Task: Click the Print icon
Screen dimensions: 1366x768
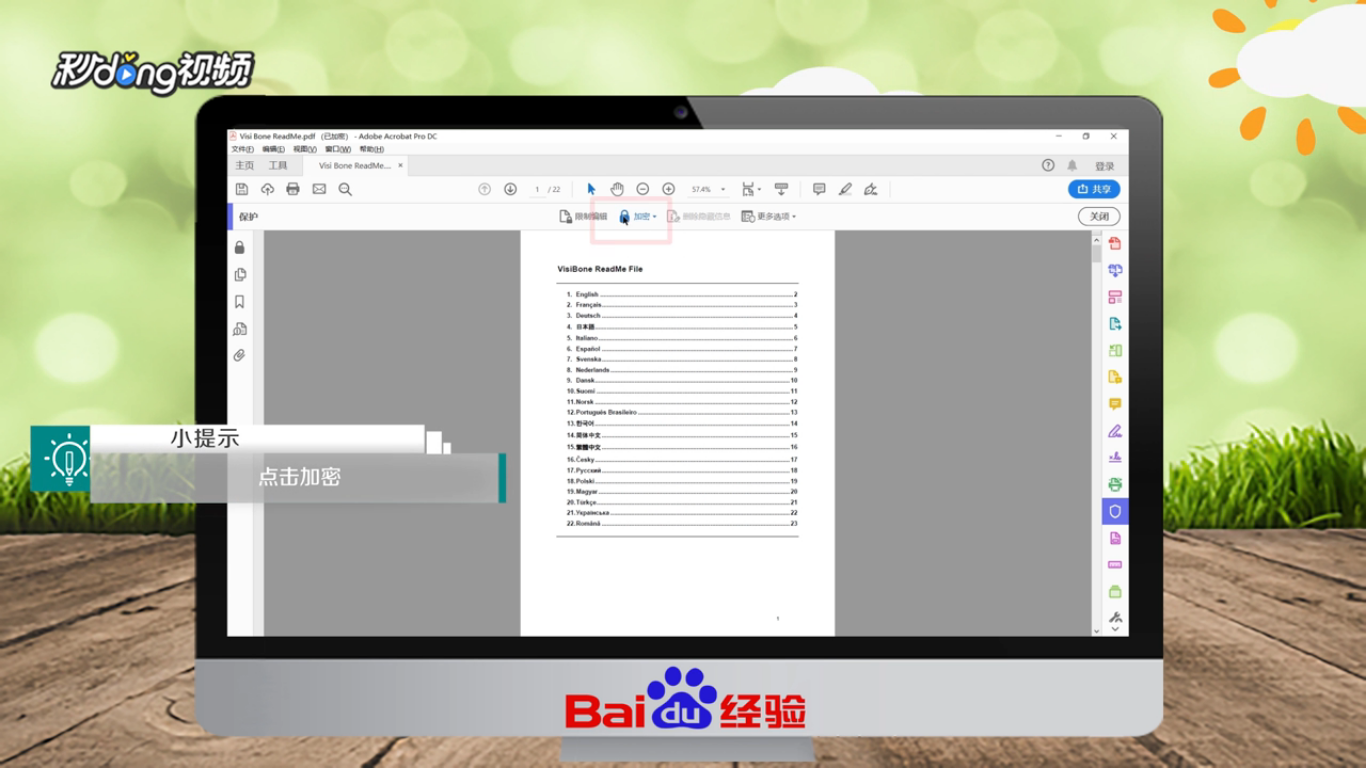Action: (x=292, y=189)
